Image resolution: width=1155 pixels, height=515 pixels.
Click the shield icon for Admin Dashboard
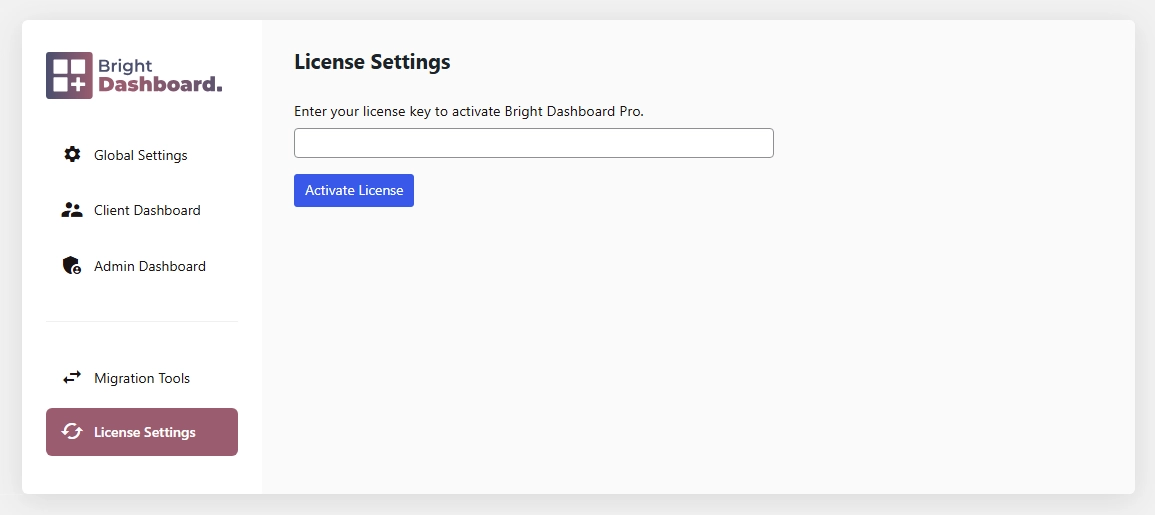pyautogui.click(x=72, y=266)
